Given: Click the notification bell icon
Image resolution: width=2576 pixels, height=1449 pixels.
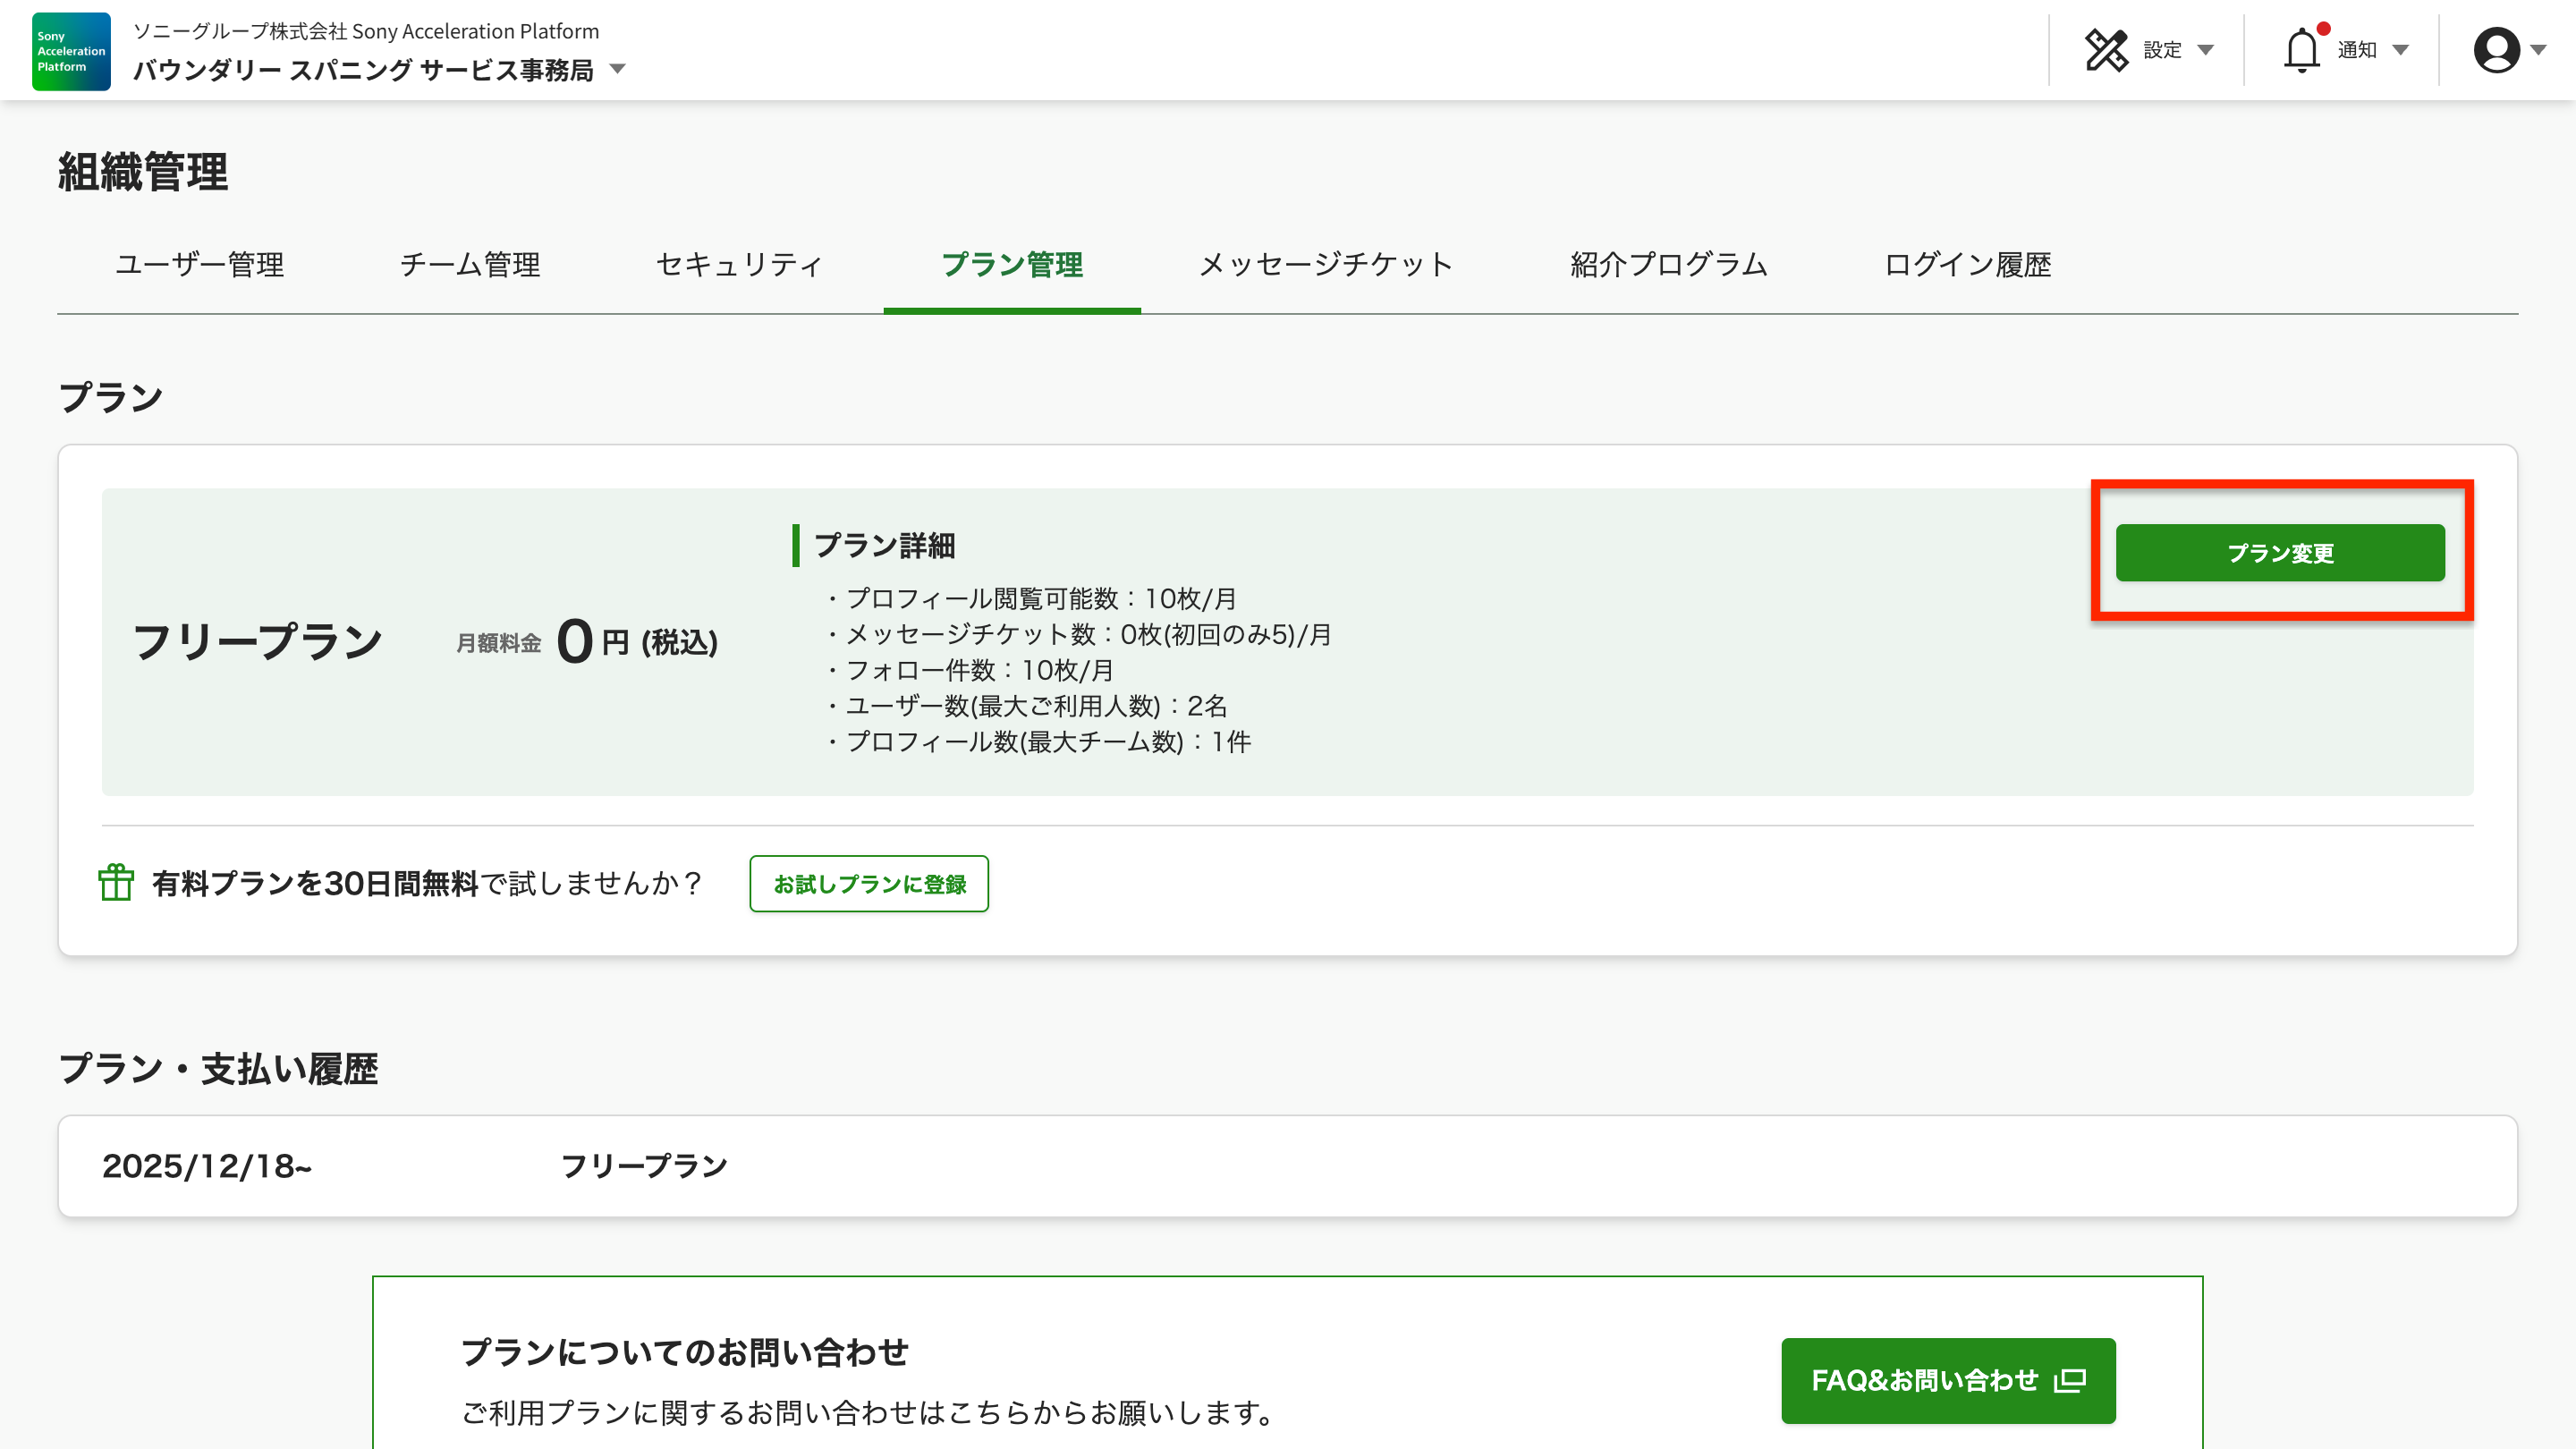Looking at the screenshot, I should point(2301,50).
